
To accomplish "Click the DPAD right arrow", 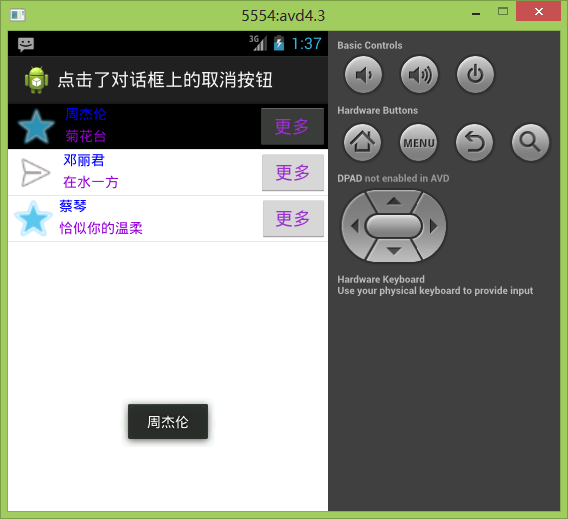I will (434, 226).
